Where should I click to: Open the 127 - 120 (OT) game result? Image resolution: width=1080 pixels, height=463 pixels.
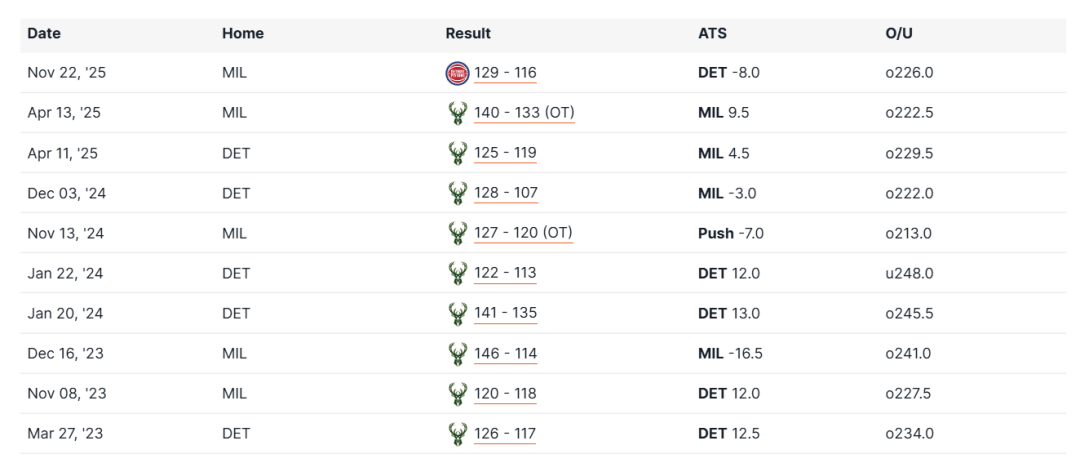[x=523, y=233]
